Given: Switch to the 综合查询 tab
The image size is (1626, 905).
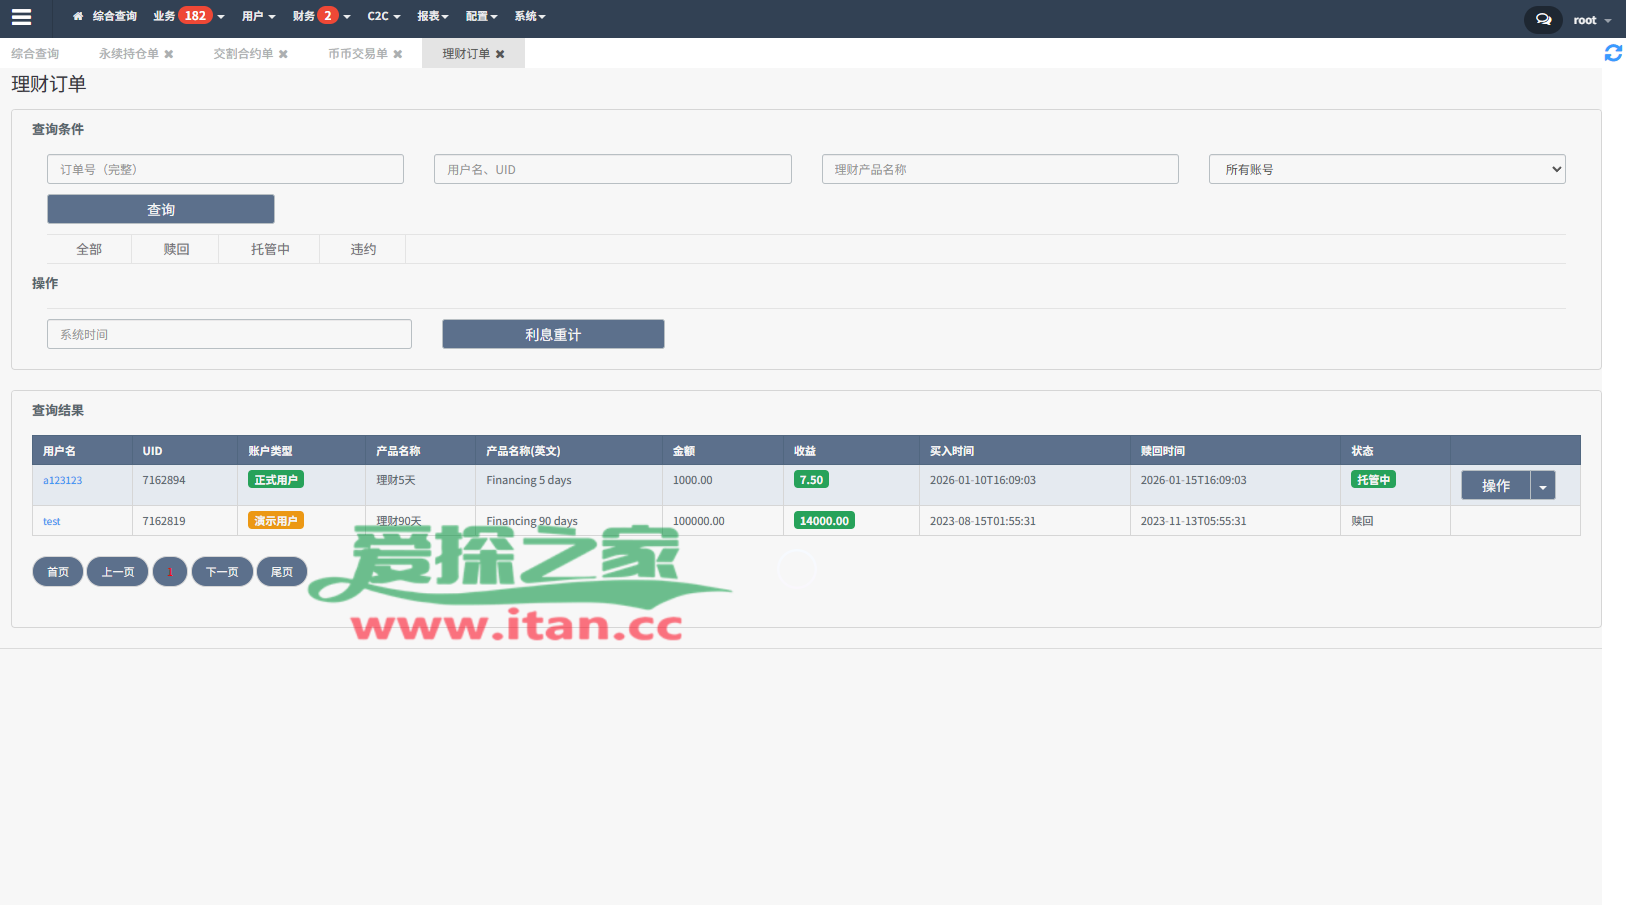Looking at the screenshot, I should 35,54.
